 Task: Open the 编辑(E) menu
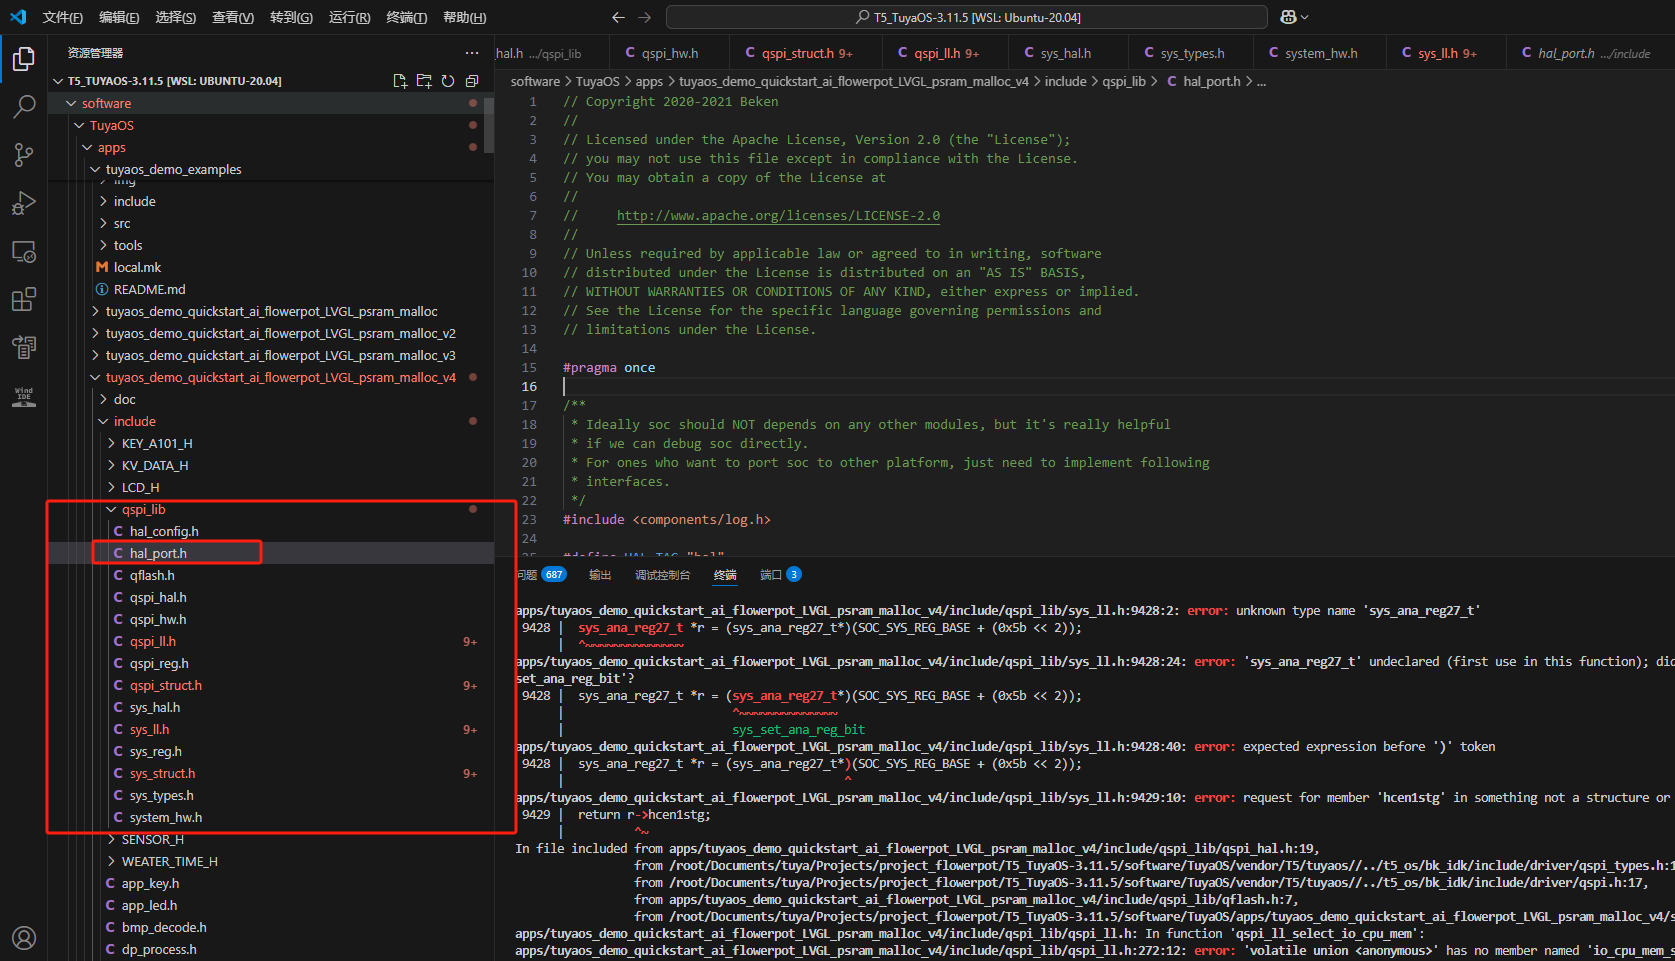coord(119,17)
